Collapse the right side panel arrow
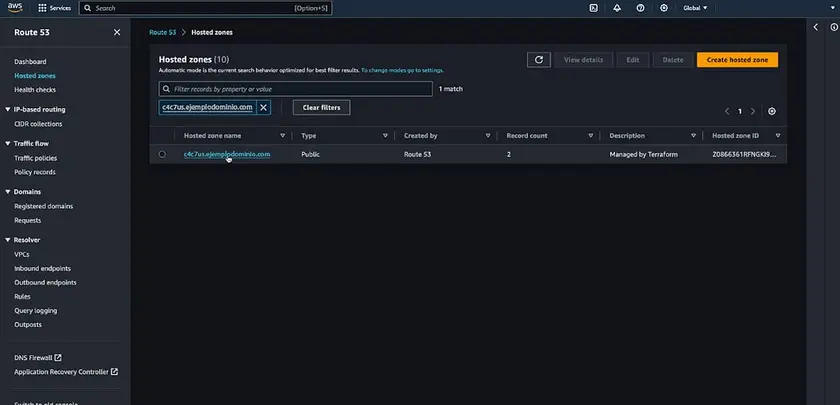This screenshot has width=840, height=405. (815, 27)
